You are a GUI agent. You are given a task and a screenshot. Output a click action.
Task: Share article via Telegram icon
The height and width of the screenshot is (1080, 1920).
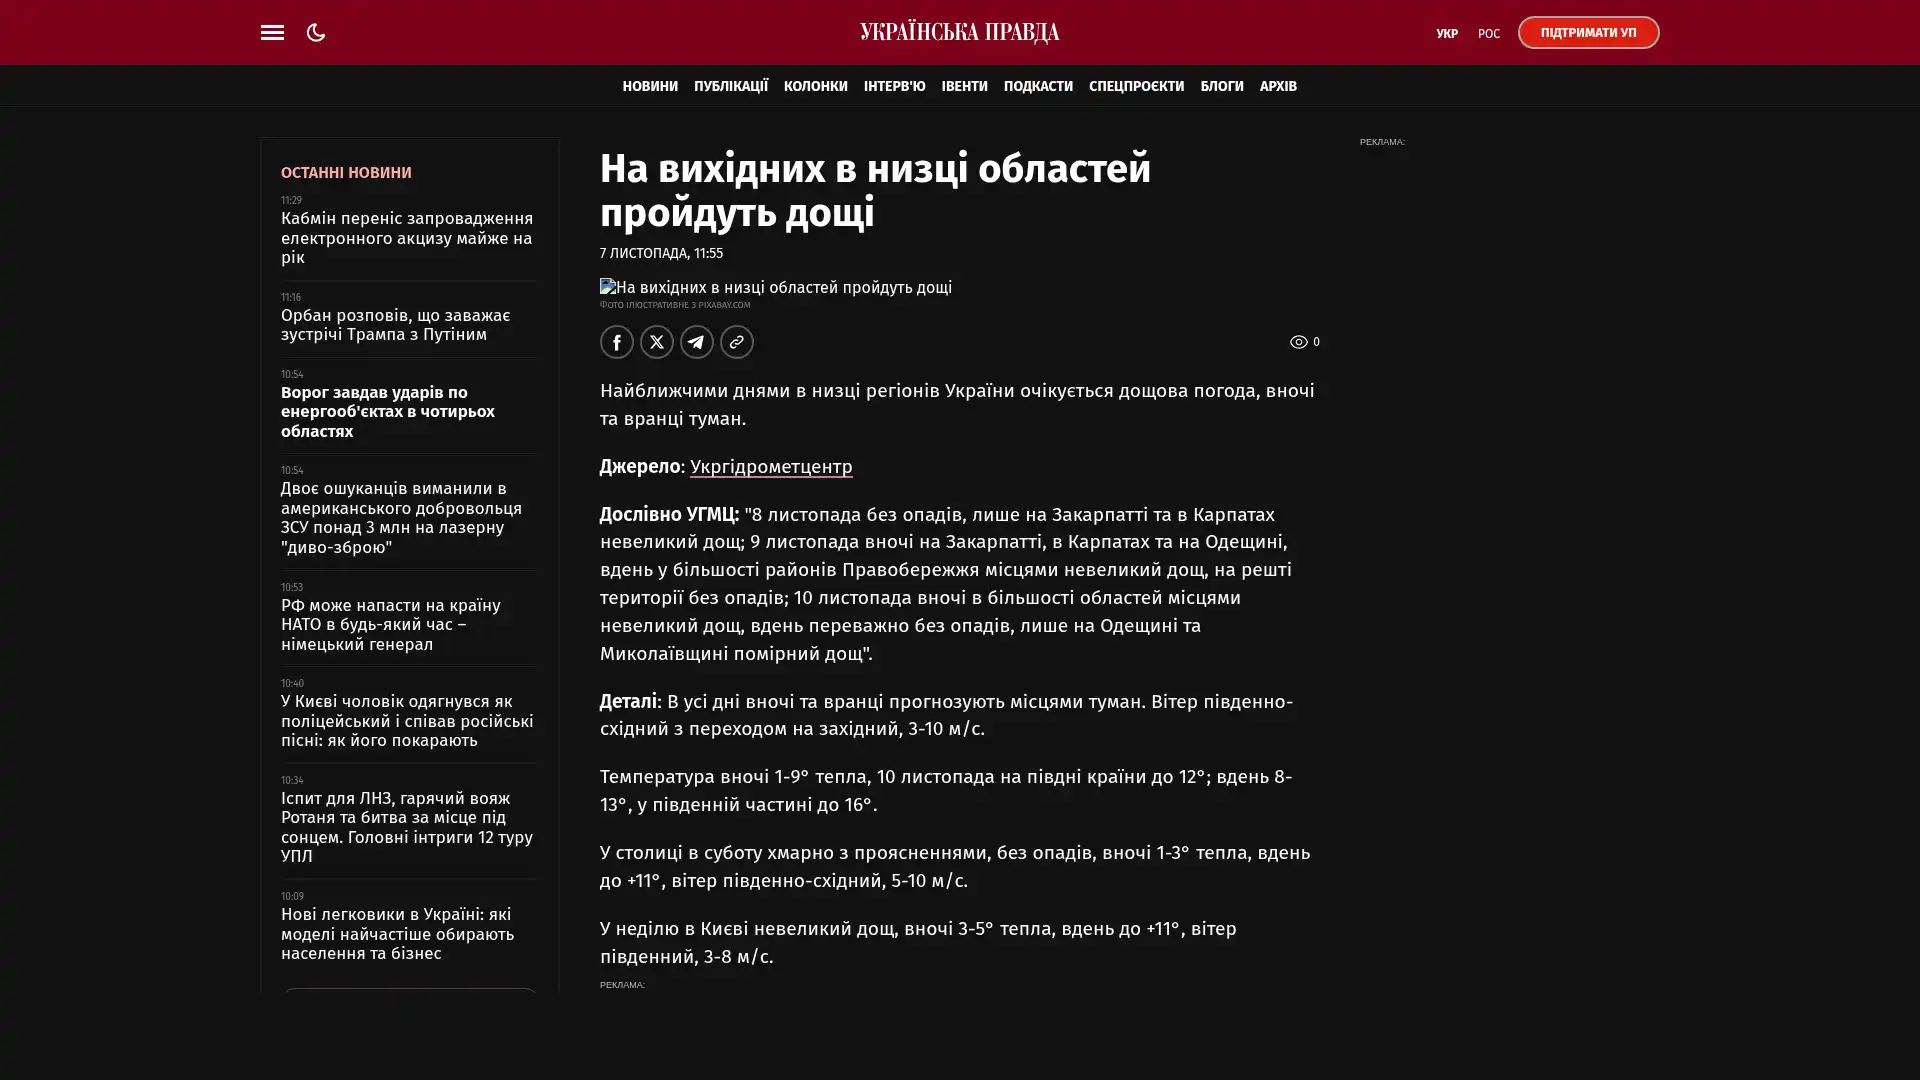coord(696,342)
